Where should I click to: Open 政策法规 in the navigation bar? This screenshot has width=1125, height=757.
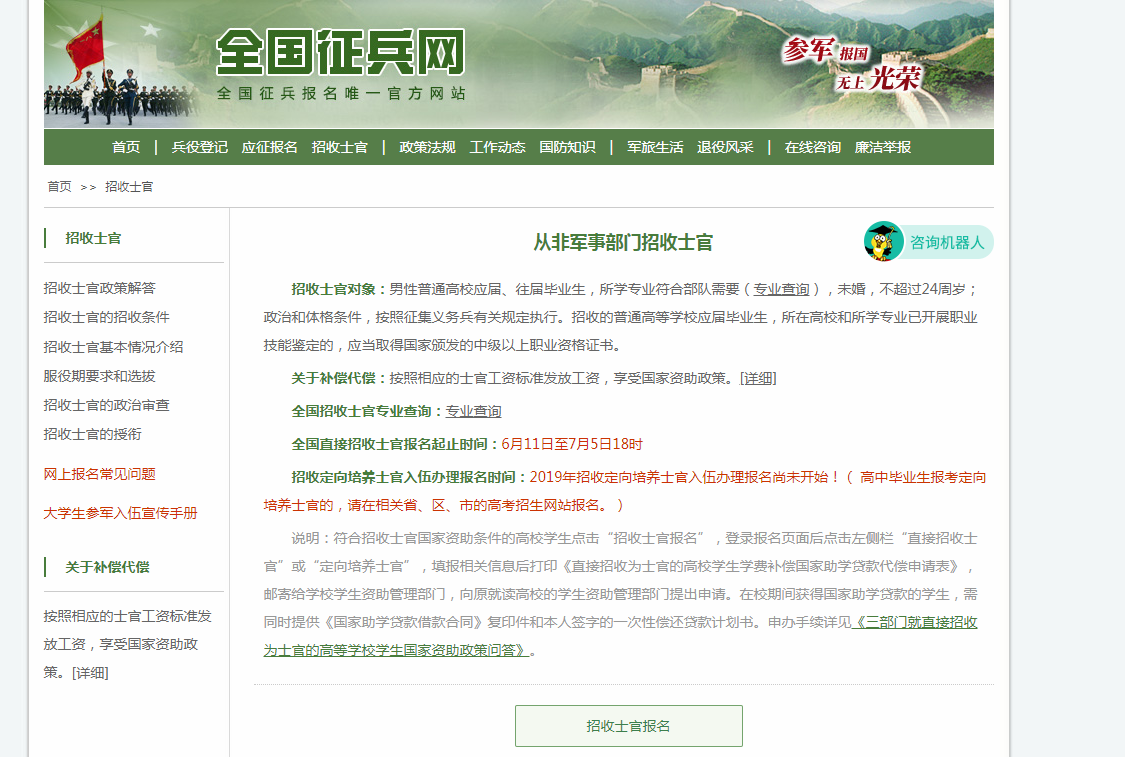click(x=428, y=147)
